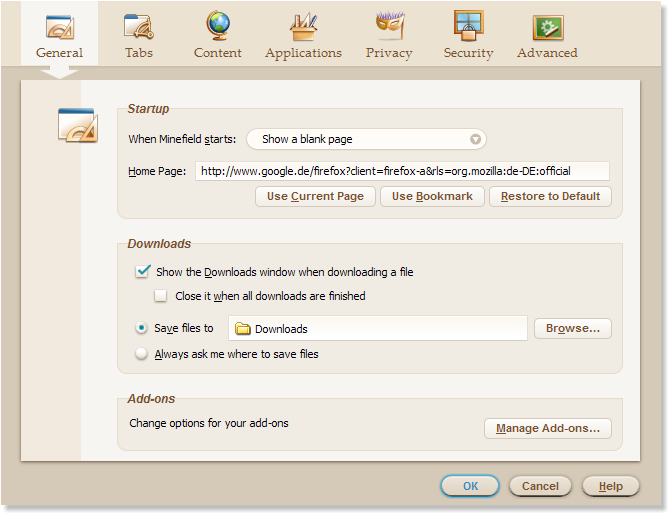Switch to the Advanced label
This screenshot has width=672, height=516.
[547, 53]
